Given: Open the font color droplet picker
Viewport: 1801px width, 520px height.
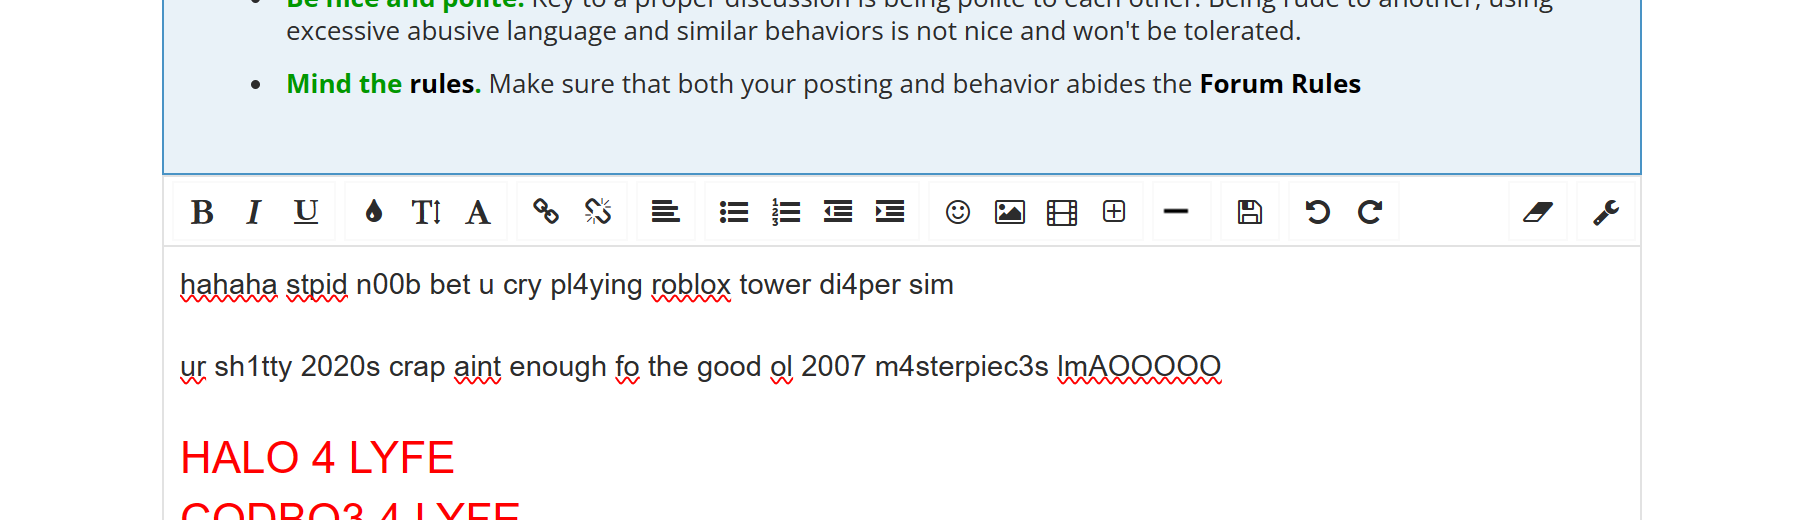Looking at the screenshot, I should click(374, 212).
